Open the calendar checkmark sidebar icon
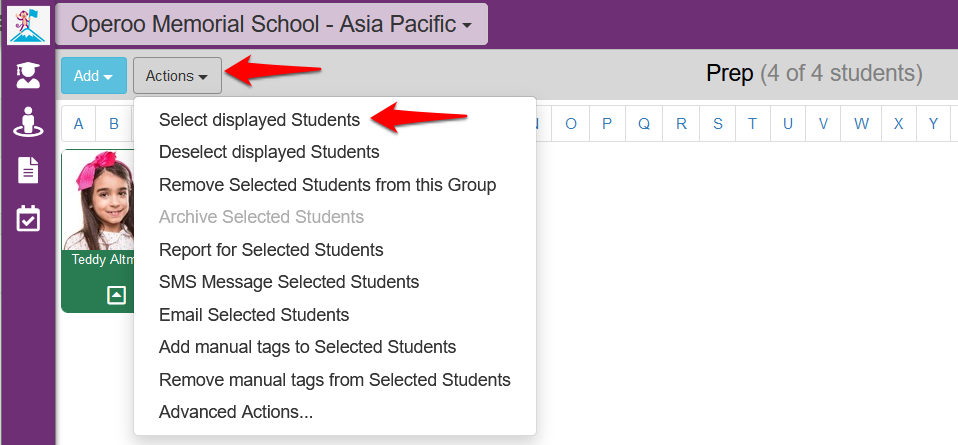Viewport: 958px width, 445px height. [x=28, y=218]
